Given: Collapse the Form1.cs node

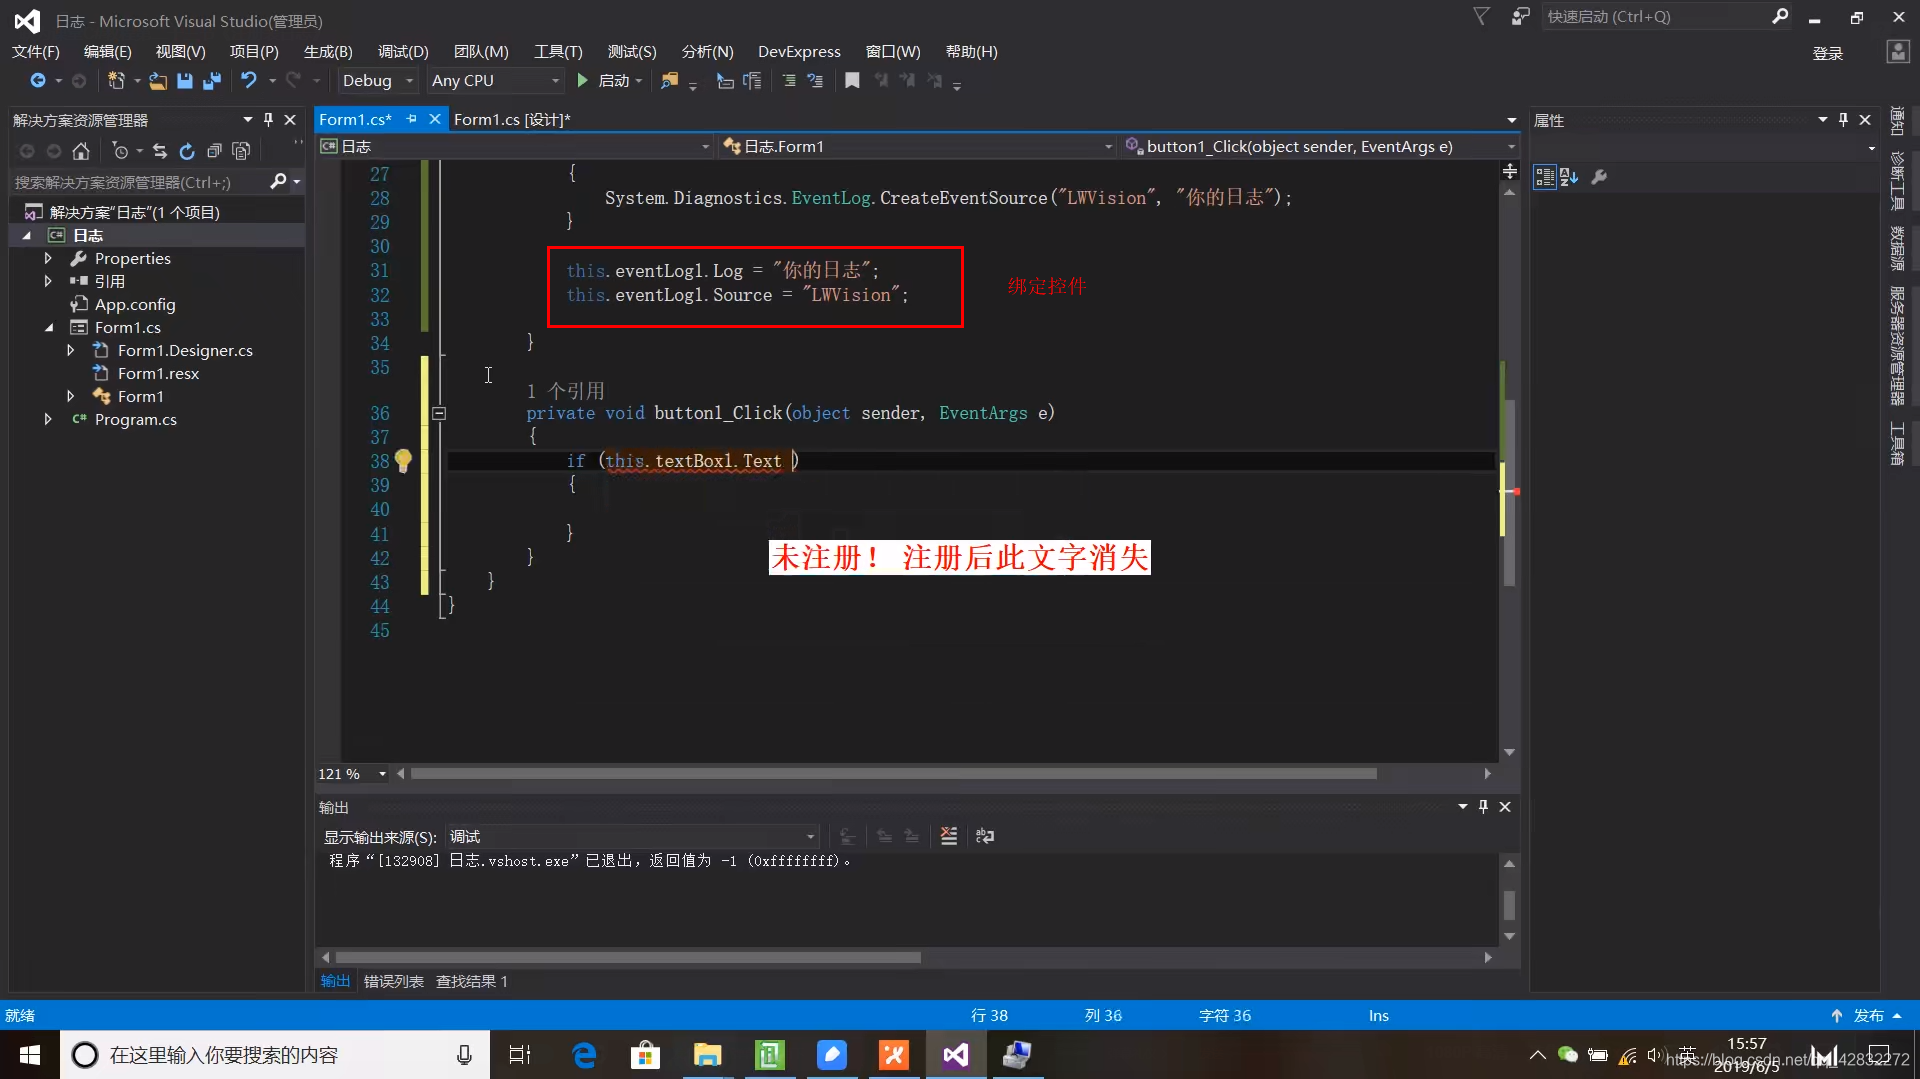Looking at the screenshot, I should tap(49, 327).
